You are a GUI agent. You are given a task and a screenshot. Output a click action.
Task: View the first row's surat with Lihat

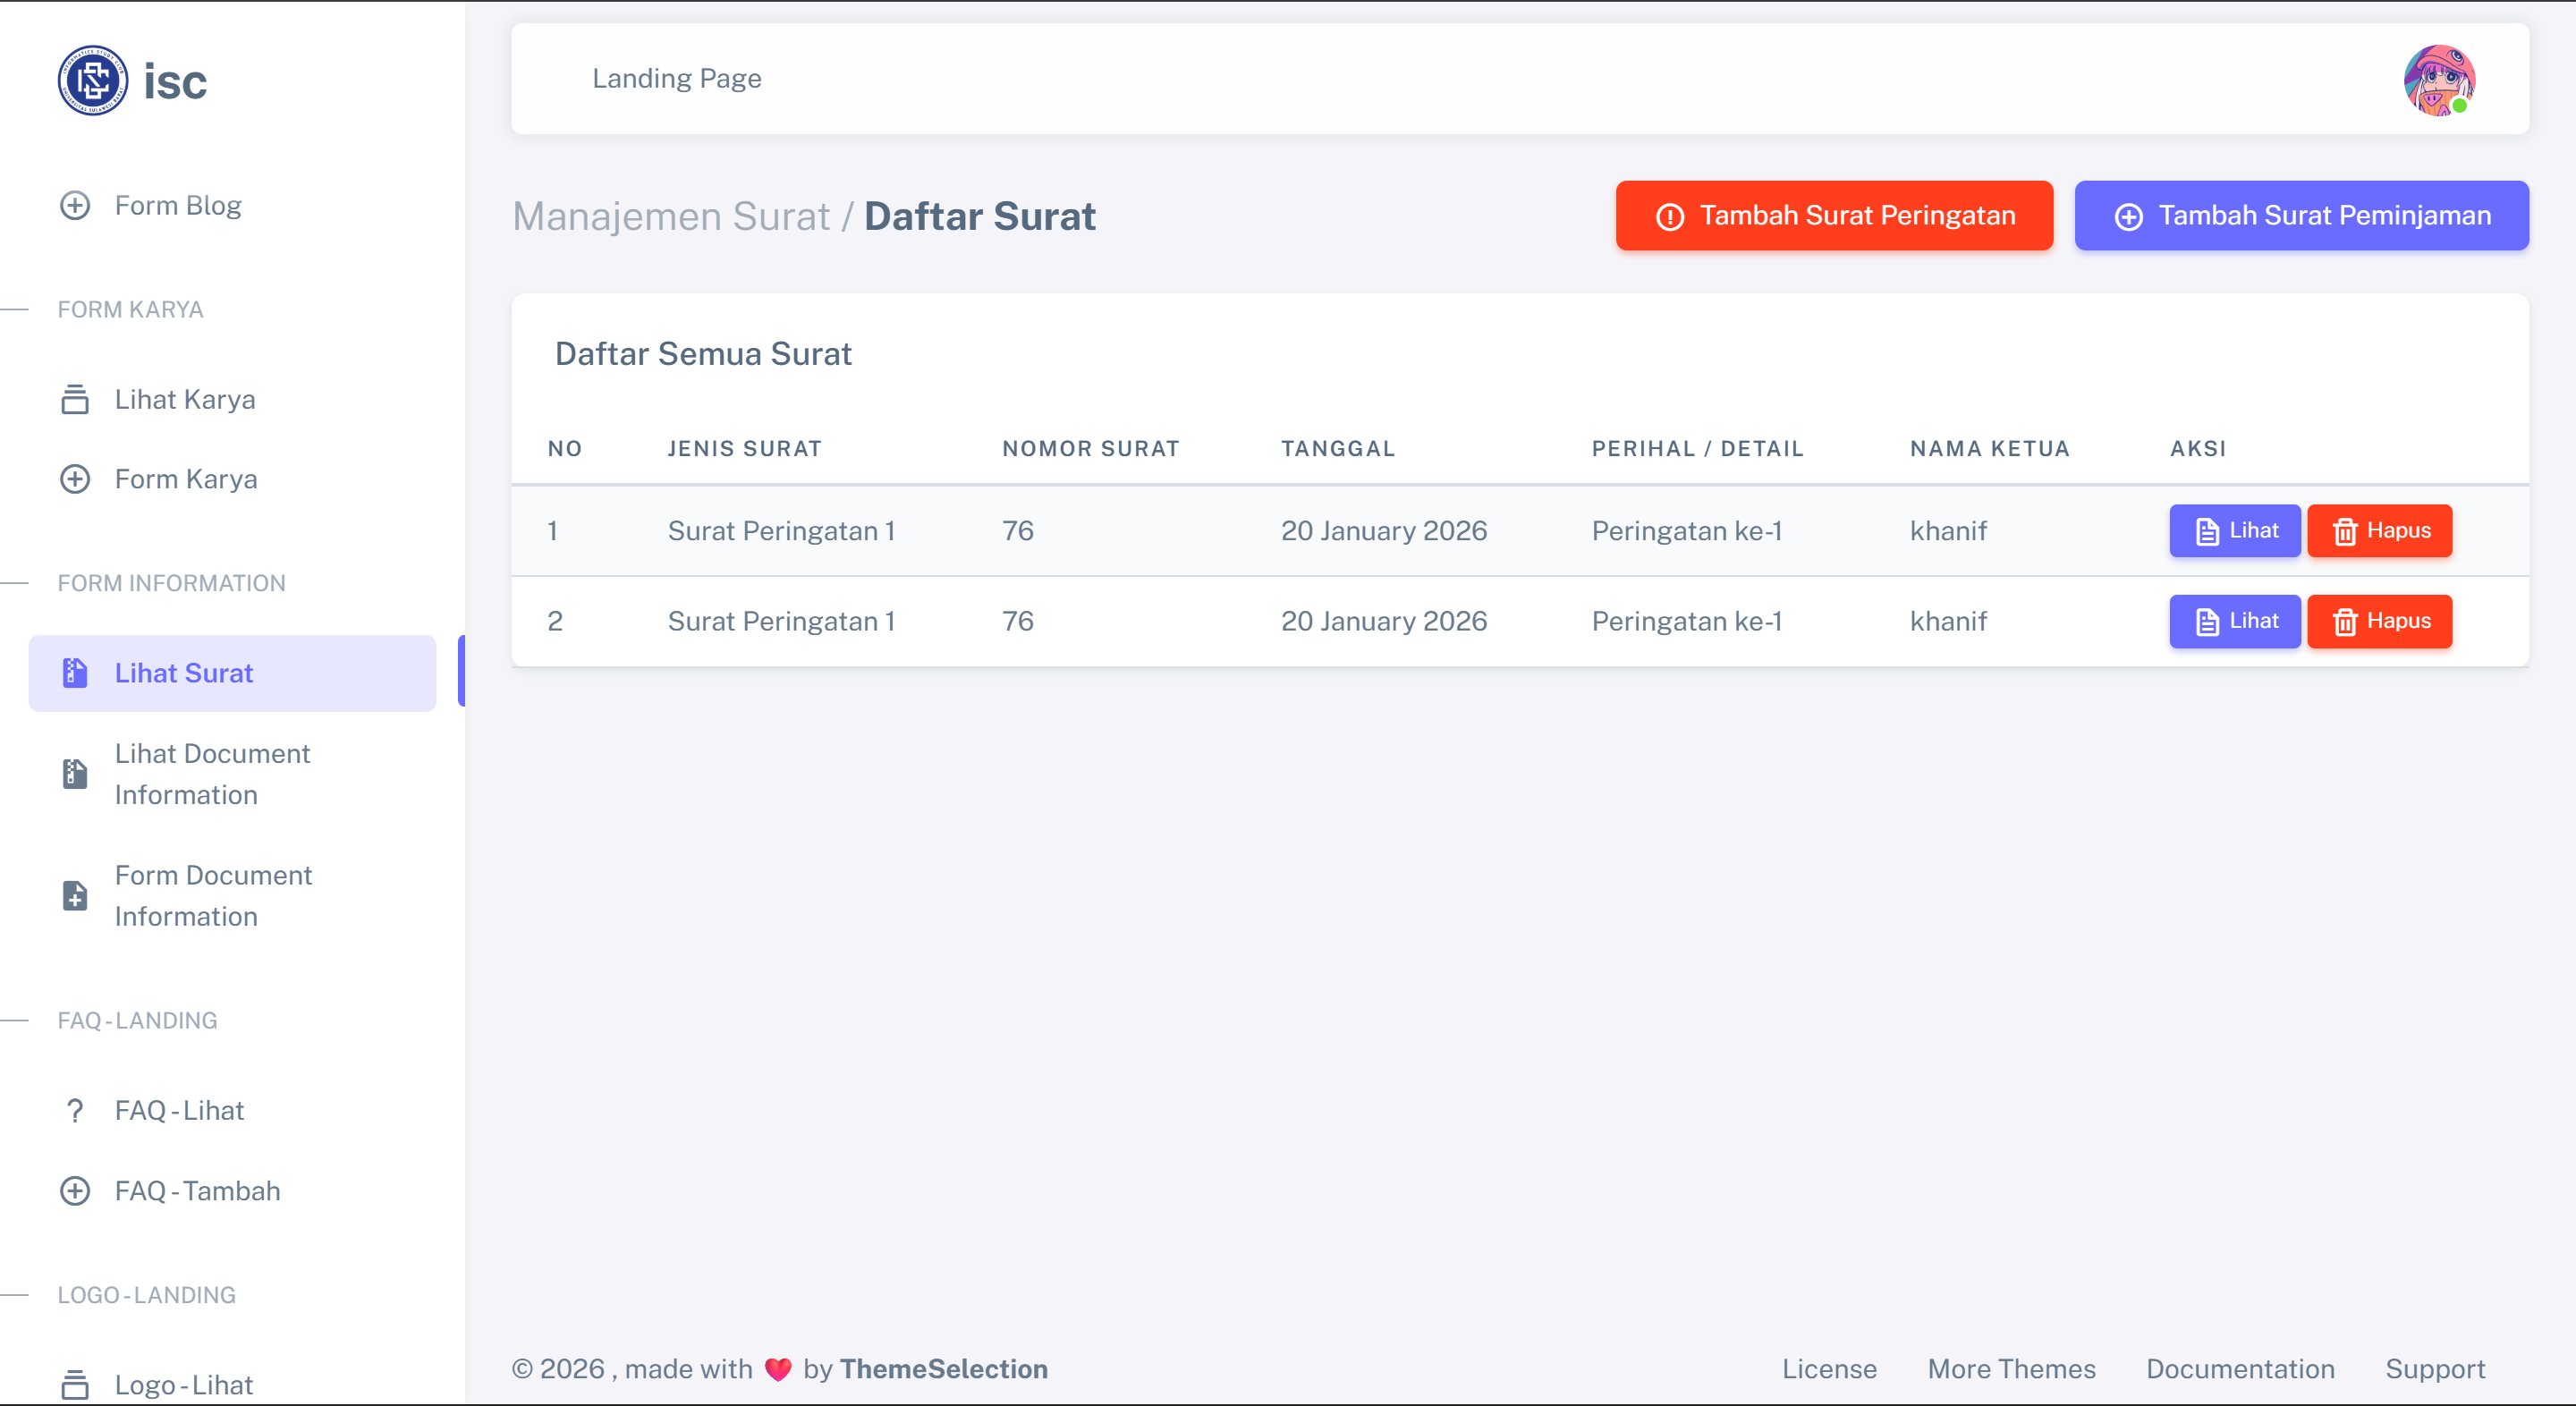(2234, 531)
